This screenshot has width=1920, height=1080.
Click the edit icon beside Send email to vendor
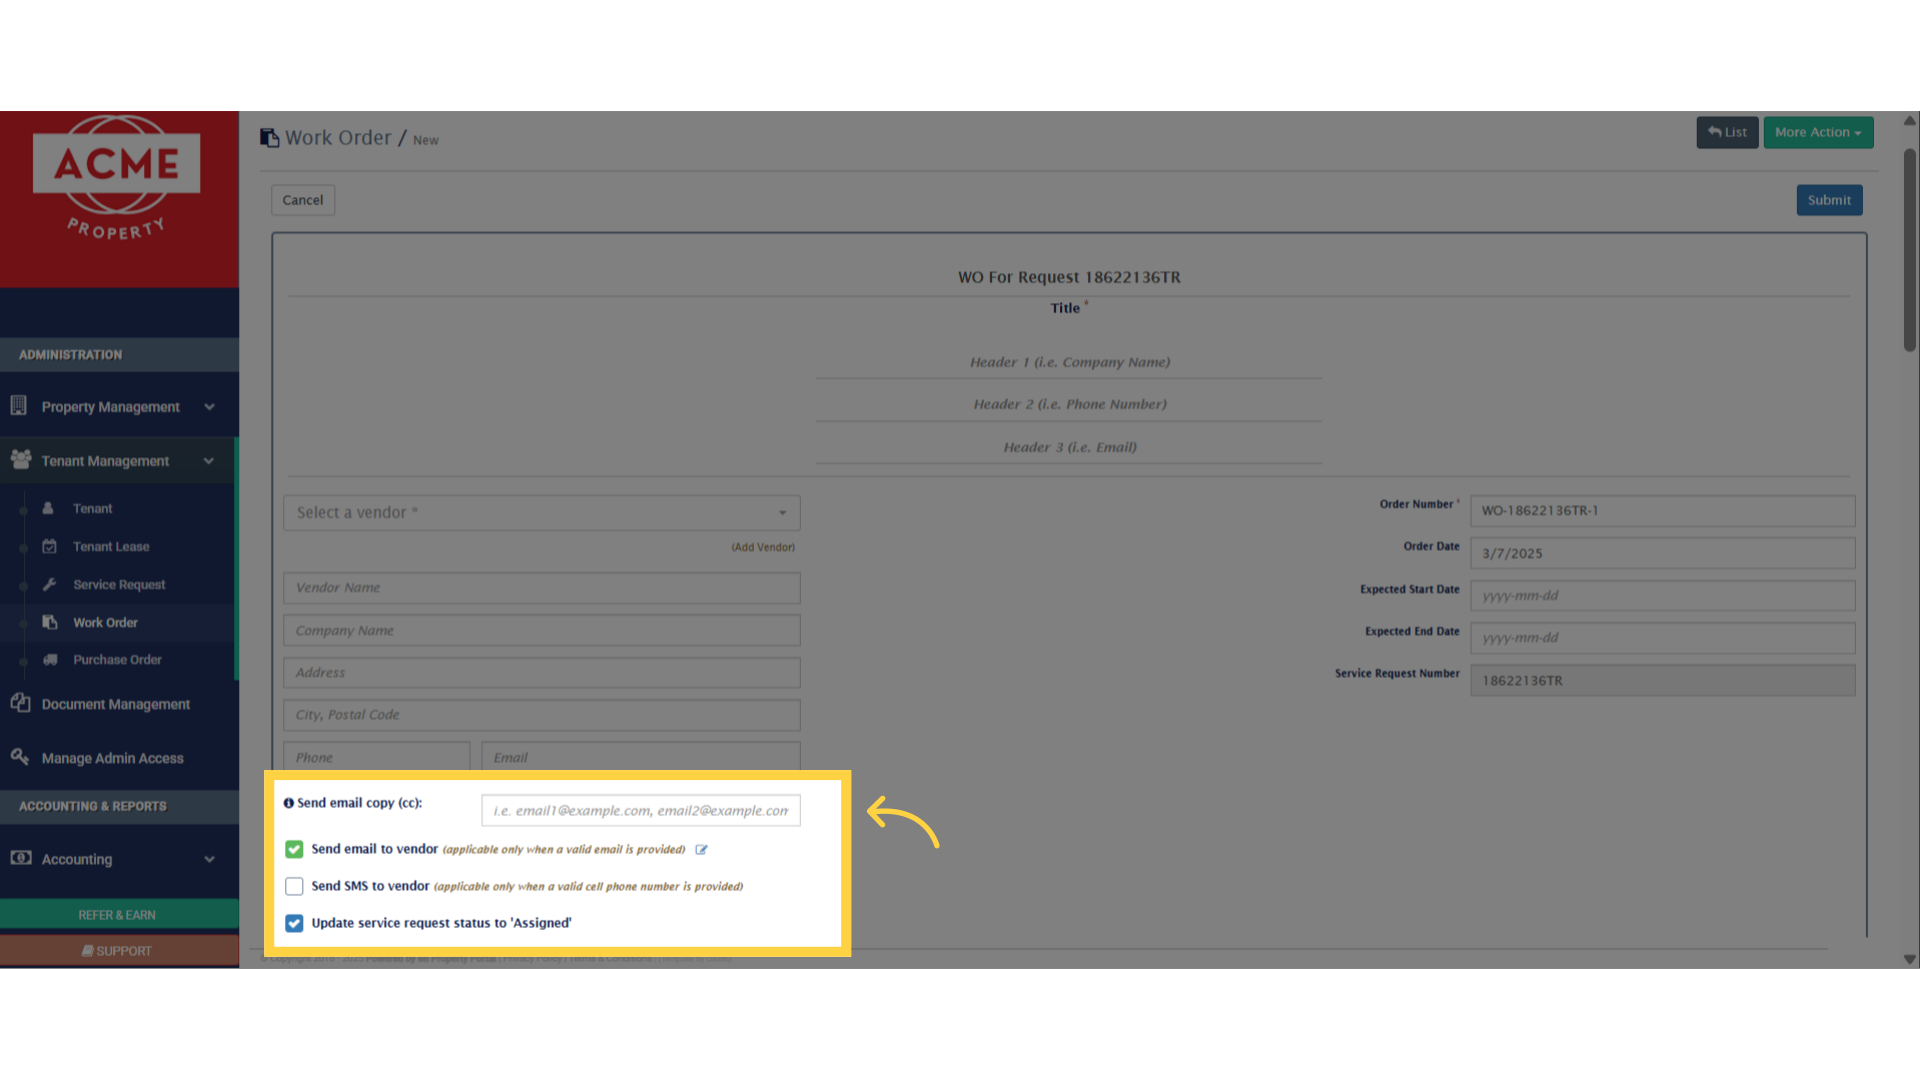(x=701, y=850)
